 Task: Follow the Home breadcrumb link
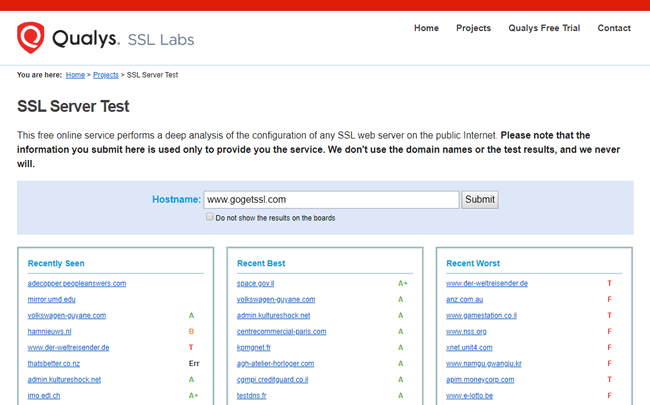[x=75, y=75]
